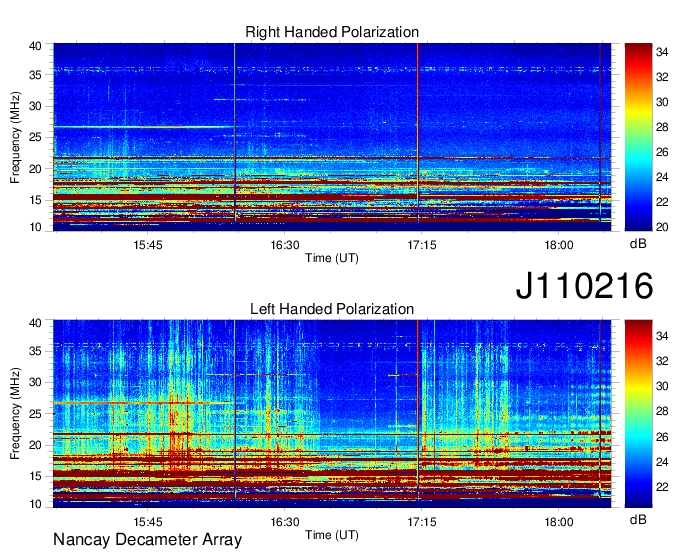Viewport: 680px width, 552px height.
Task: Click the 20 MHz tick label of right-handed plot
Action: point(35,169)
